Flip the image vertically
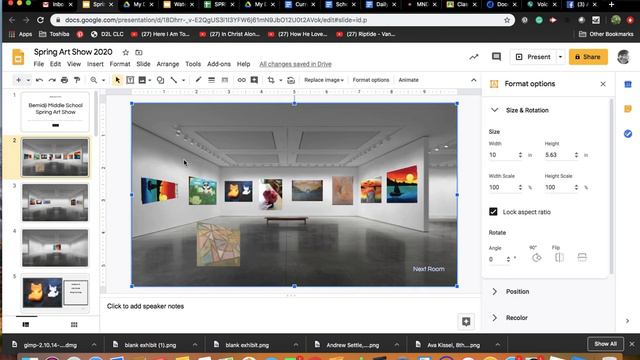The width and height of the screenshot is (640, 360). [x=582, y=258]
